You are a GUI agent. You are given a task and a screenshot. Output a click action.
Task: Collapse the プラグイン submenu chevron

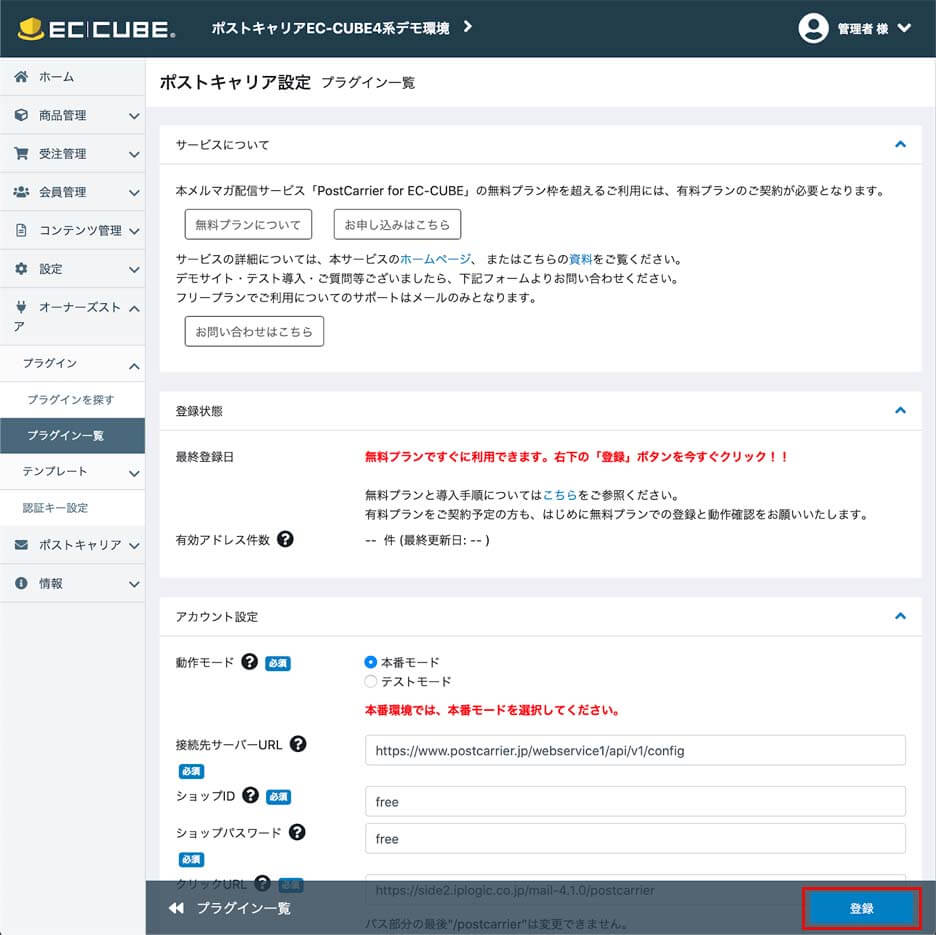click(x=134, y=366)
